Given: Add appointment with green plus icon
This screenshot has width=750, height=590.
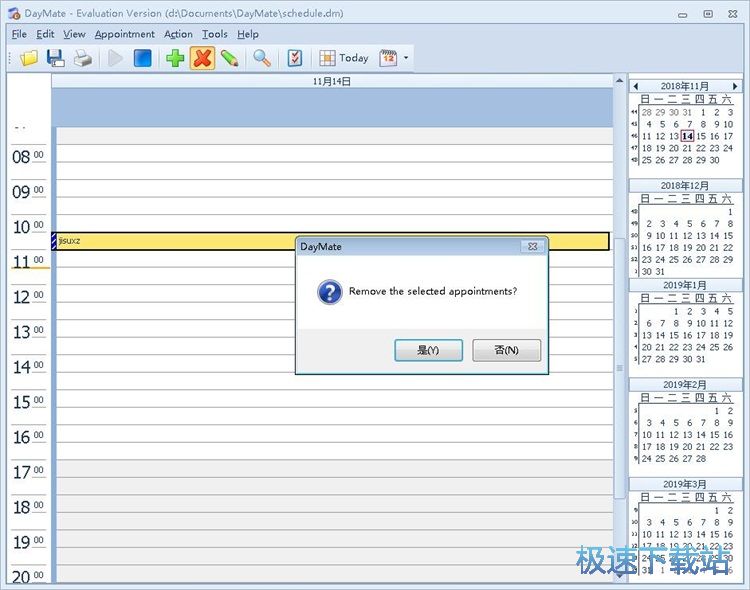Looking at the screenshot, I should pyautogui.click(x=175, y=58).
